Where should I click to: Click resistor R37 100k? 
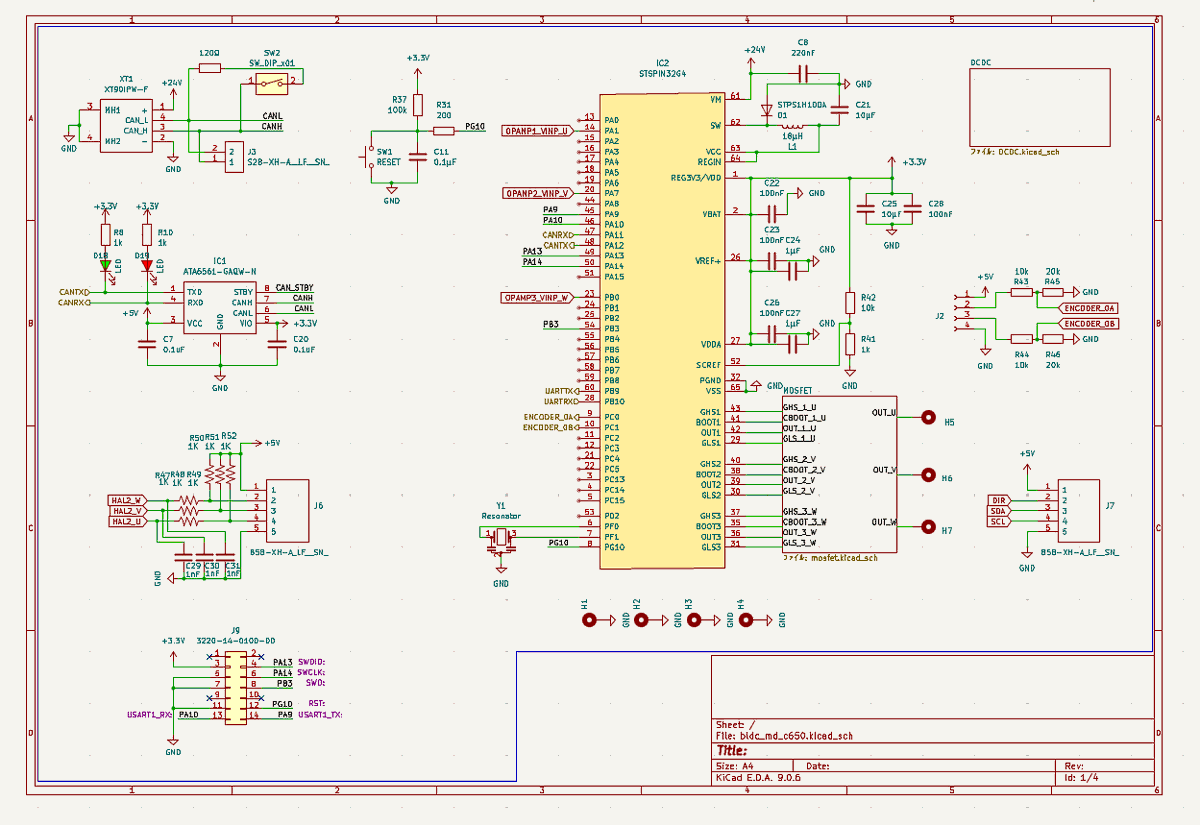click(x=419, y=105)
